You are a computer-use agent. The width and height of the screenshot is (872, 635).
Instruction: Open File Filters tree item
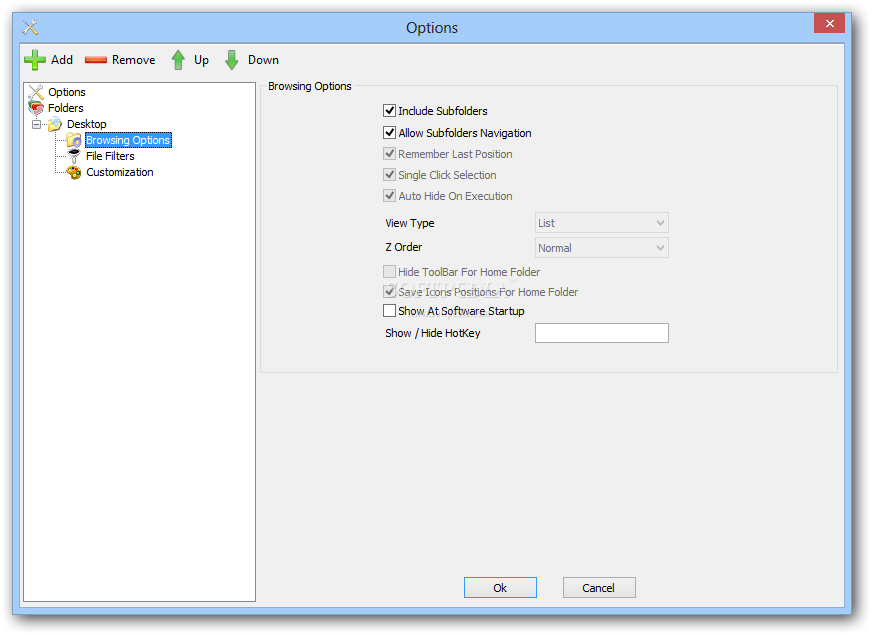(110, 156)
